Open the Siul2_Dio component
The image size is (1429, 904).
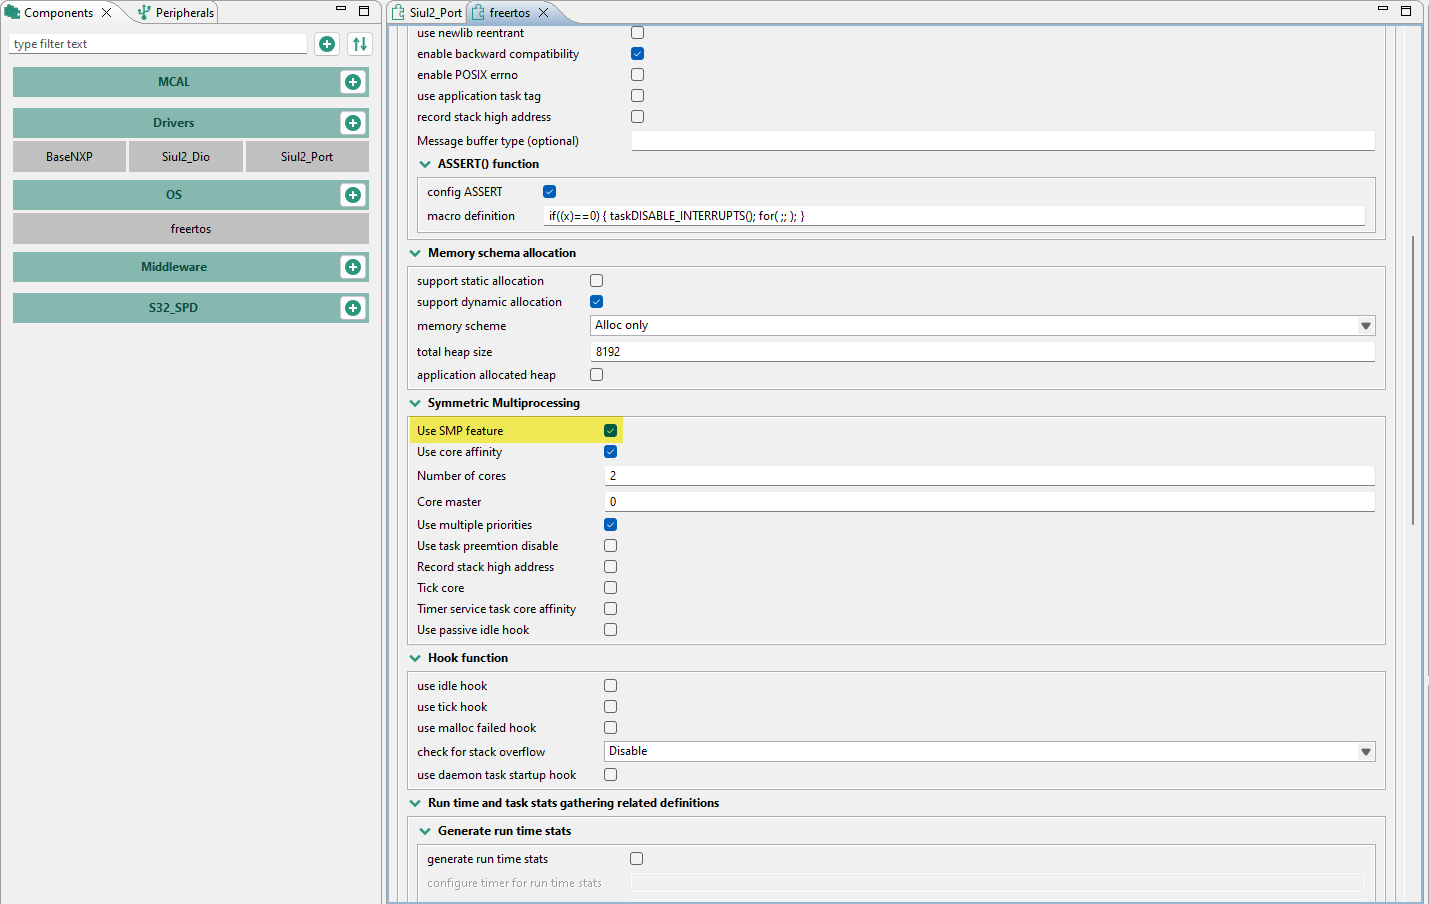tap(186, 156)
